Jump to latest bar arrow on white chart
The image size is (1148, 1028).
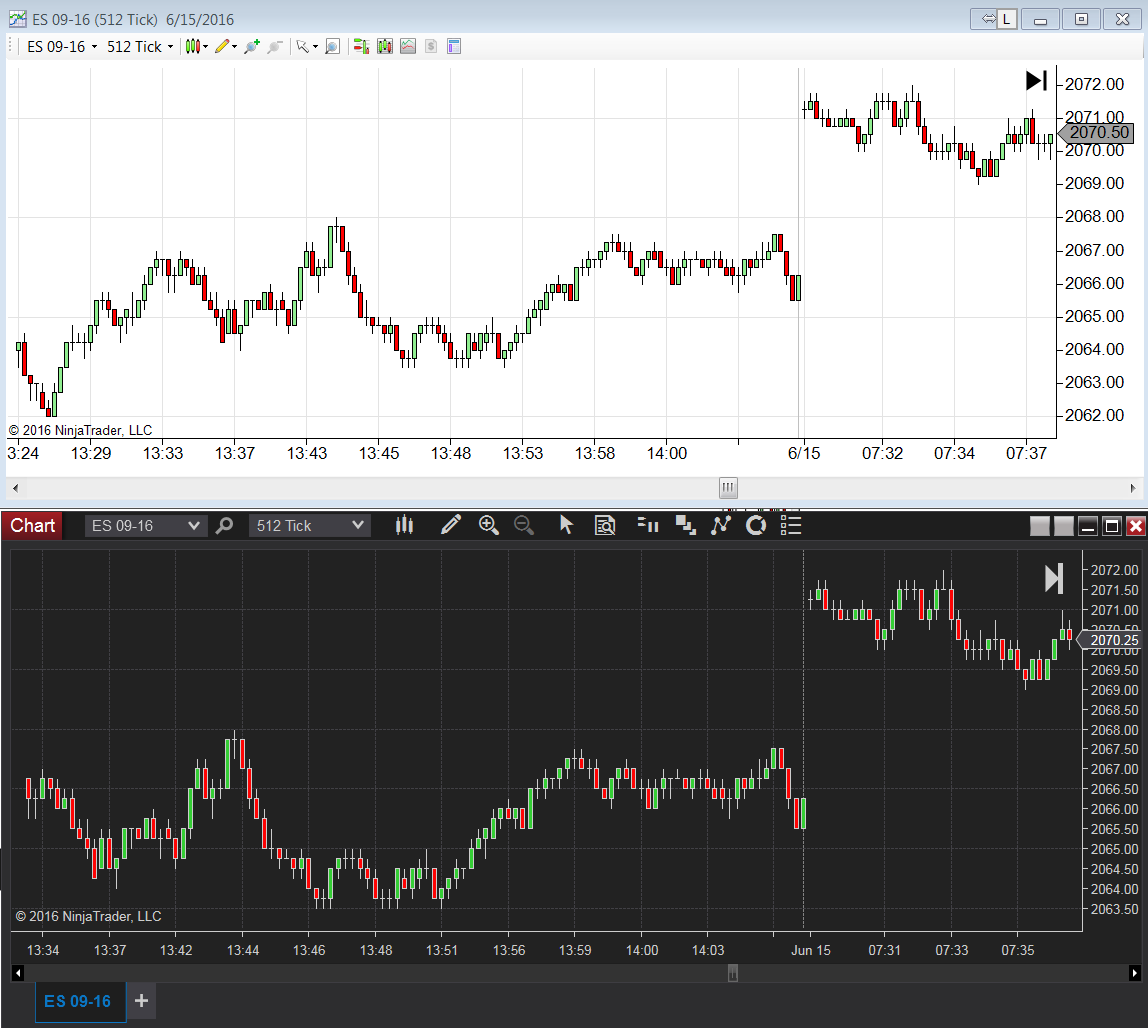coord(1036,81)
